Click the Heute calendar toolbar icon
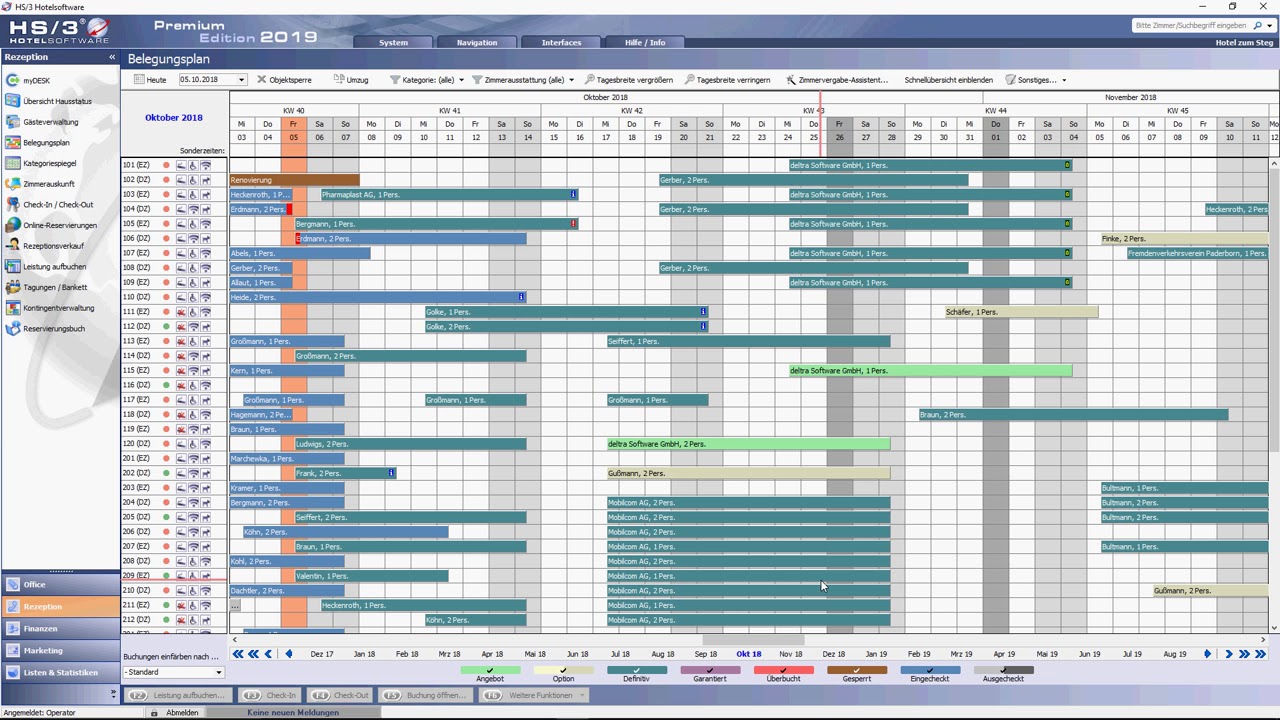The image size is (1280, 720). coord(139,80)
